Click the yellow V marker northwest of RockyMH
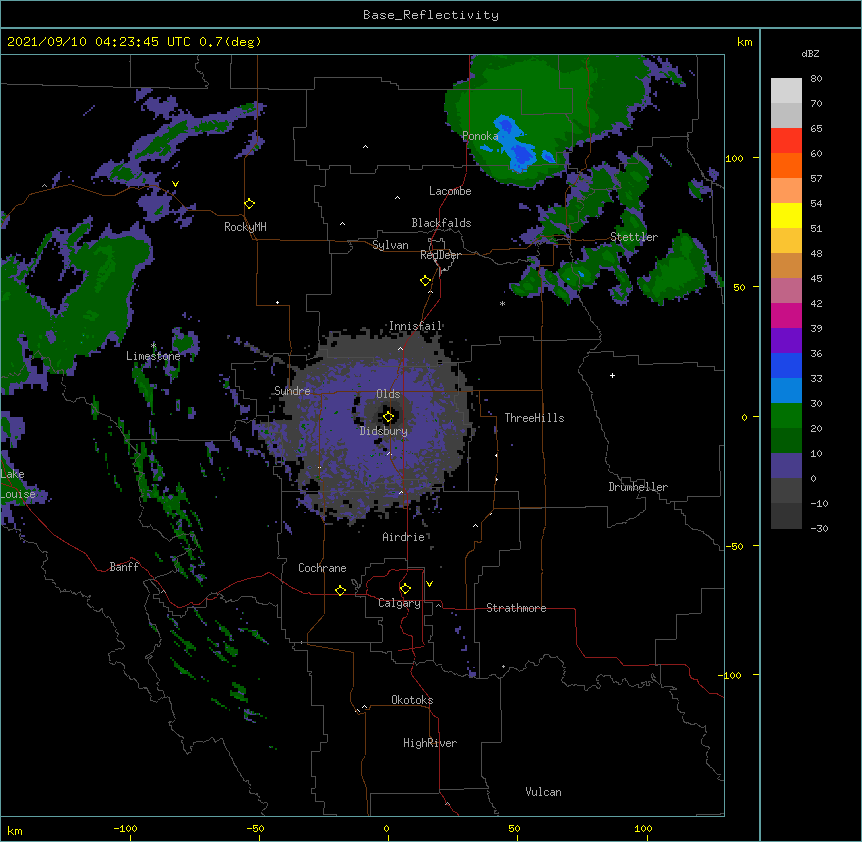Screen dimensions: 862x842 pos(175,184)
